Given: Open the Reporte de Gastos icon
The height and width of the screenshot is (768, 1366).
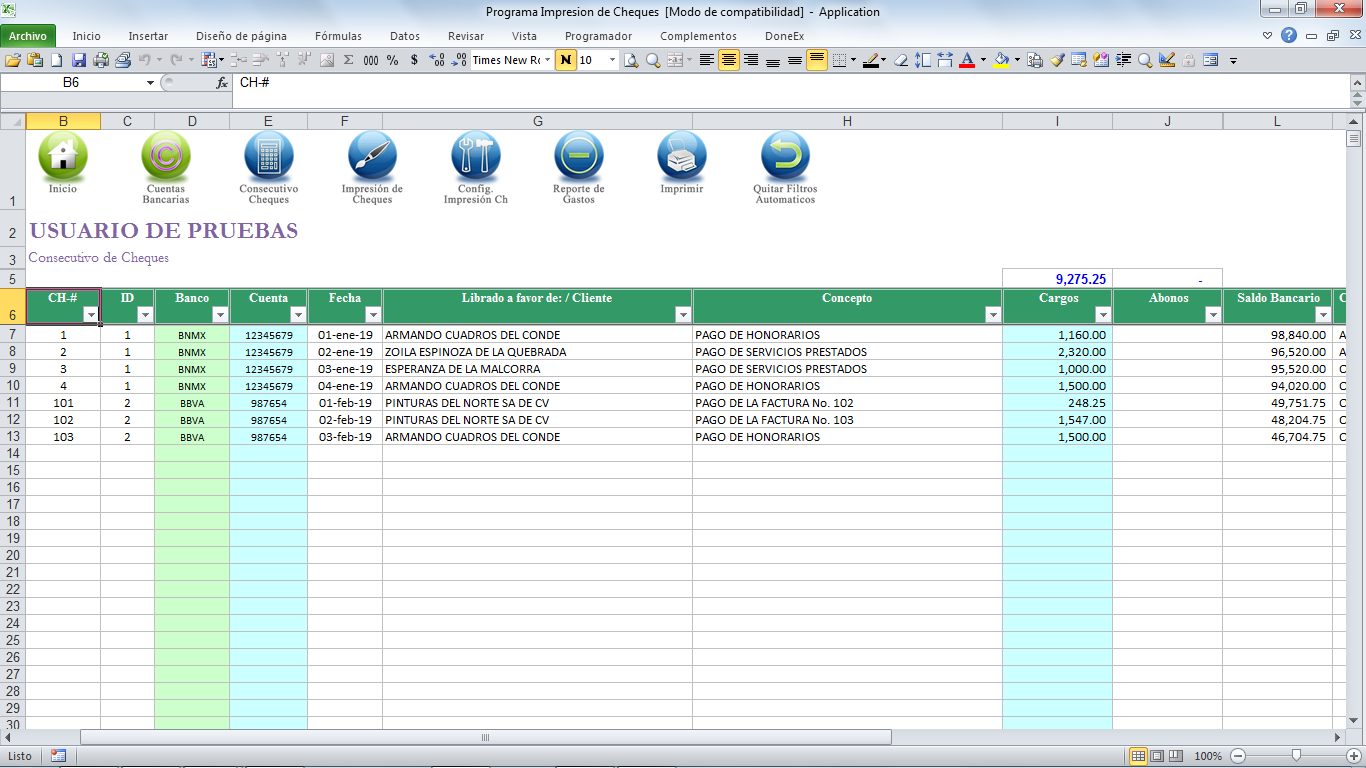Looking at the screenshot, I should [x=579, y=156].
